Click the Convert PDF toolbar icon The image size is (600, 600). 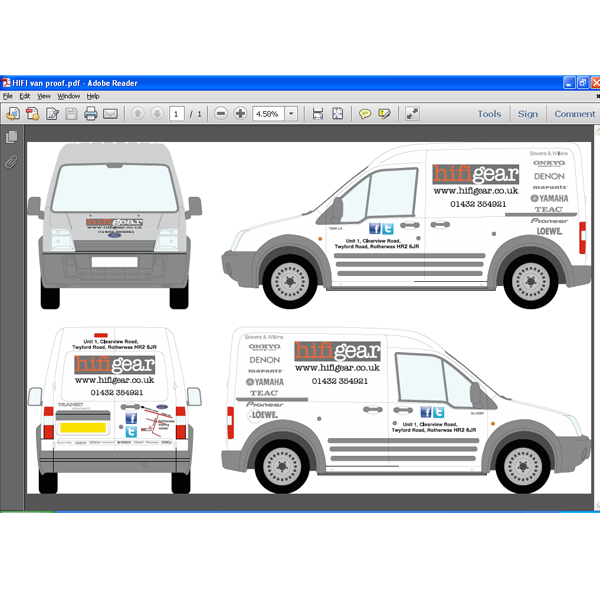tap(33, 114)
